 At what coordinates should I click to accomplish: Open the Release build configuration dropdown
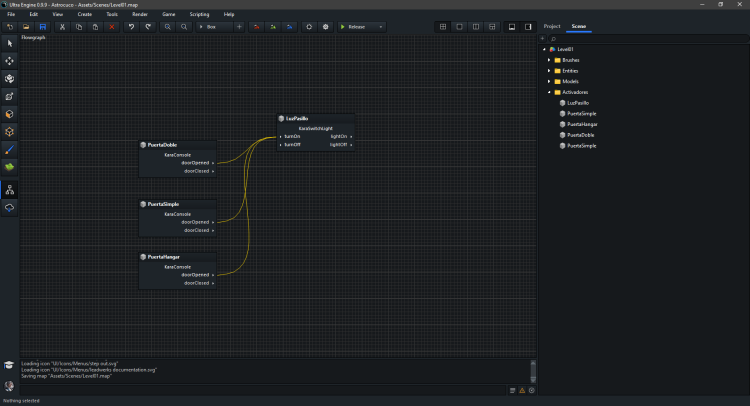[x=360, y=26]
